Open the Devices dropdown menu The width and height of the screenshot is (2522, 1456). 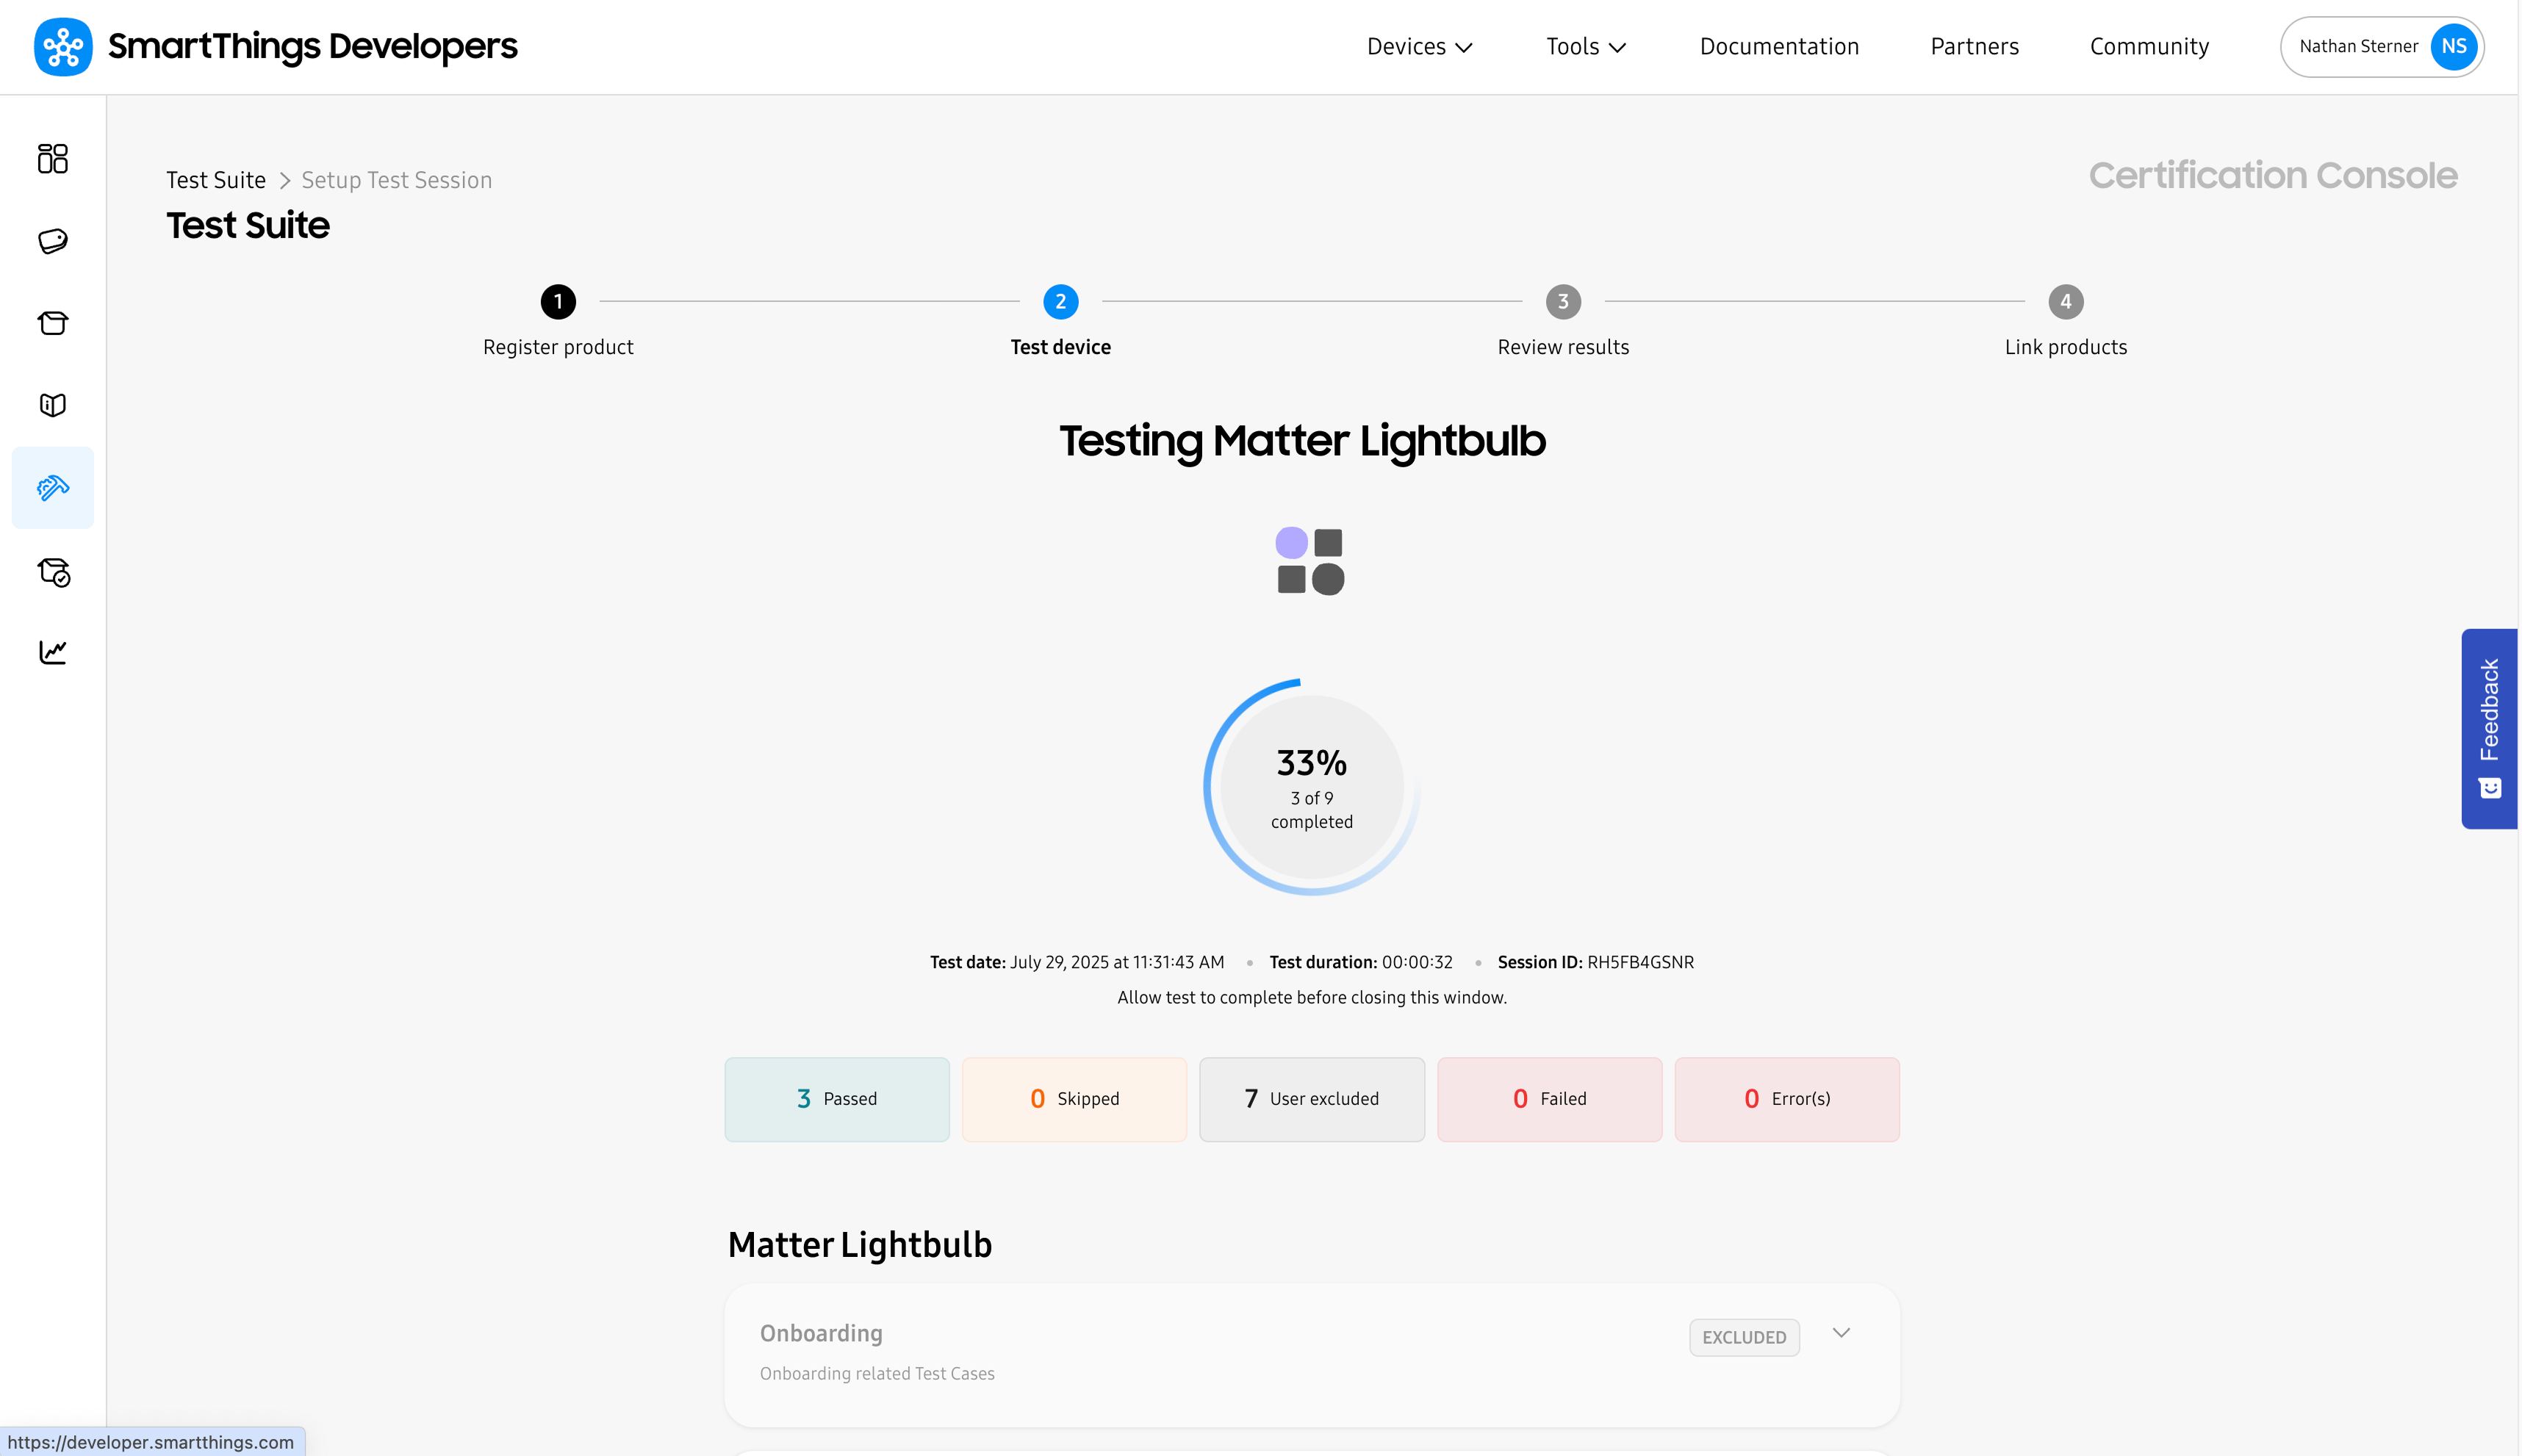click(1419, 46)
